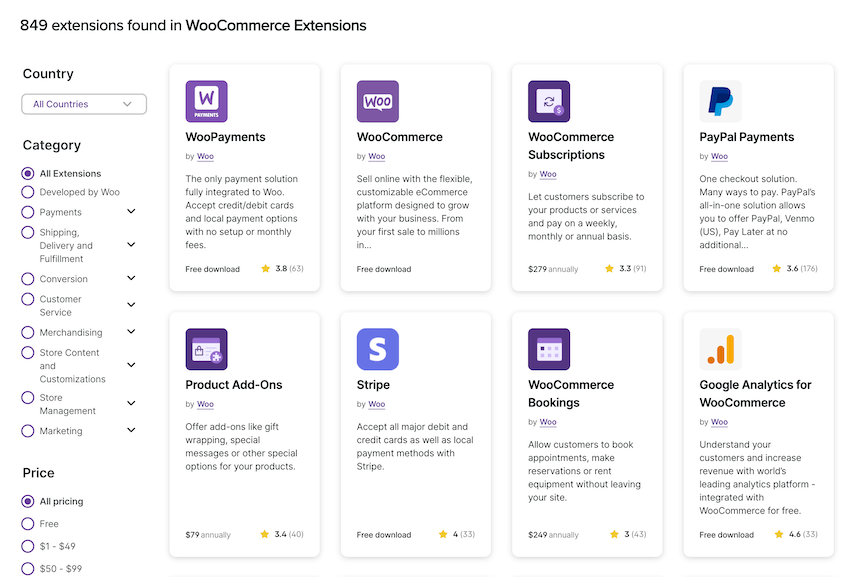Screen dimensions: 845x577
Task: Expand the Merchandising category chevron
Action: coord(131,331)
